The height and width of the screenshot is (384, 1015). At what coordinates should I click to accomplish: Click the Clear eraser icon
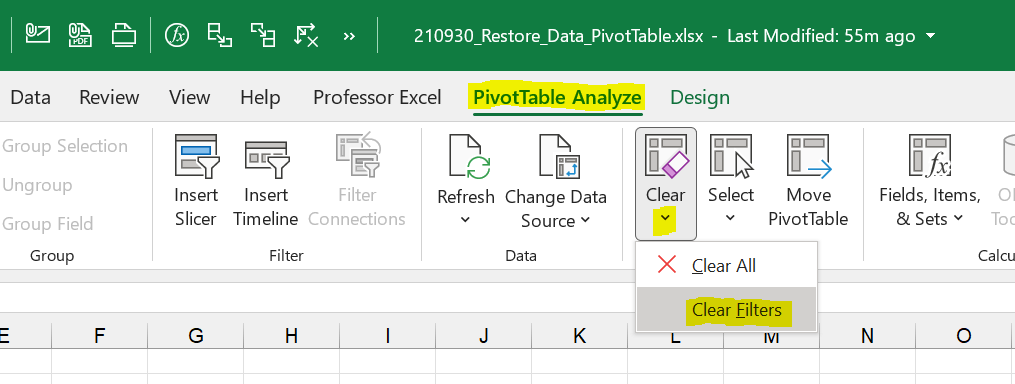click(x=666, y=155)
